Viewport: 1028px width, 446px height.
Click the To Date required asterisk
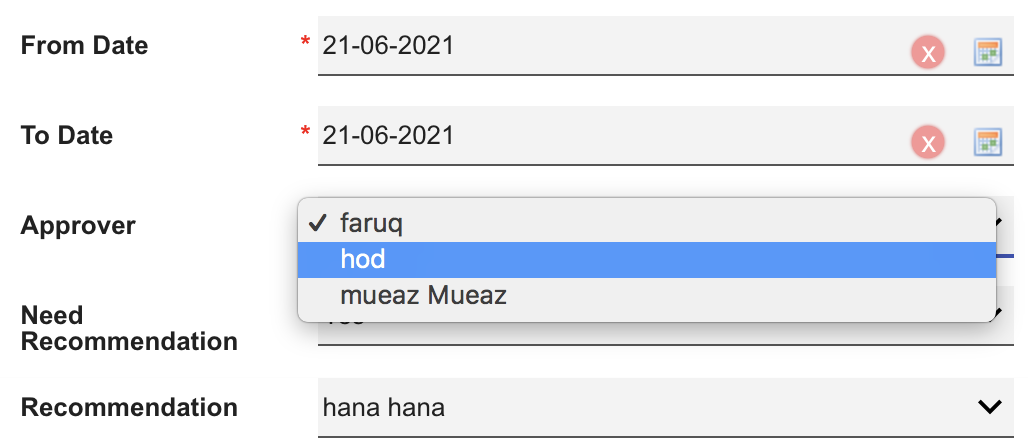(x=305, y=133)
